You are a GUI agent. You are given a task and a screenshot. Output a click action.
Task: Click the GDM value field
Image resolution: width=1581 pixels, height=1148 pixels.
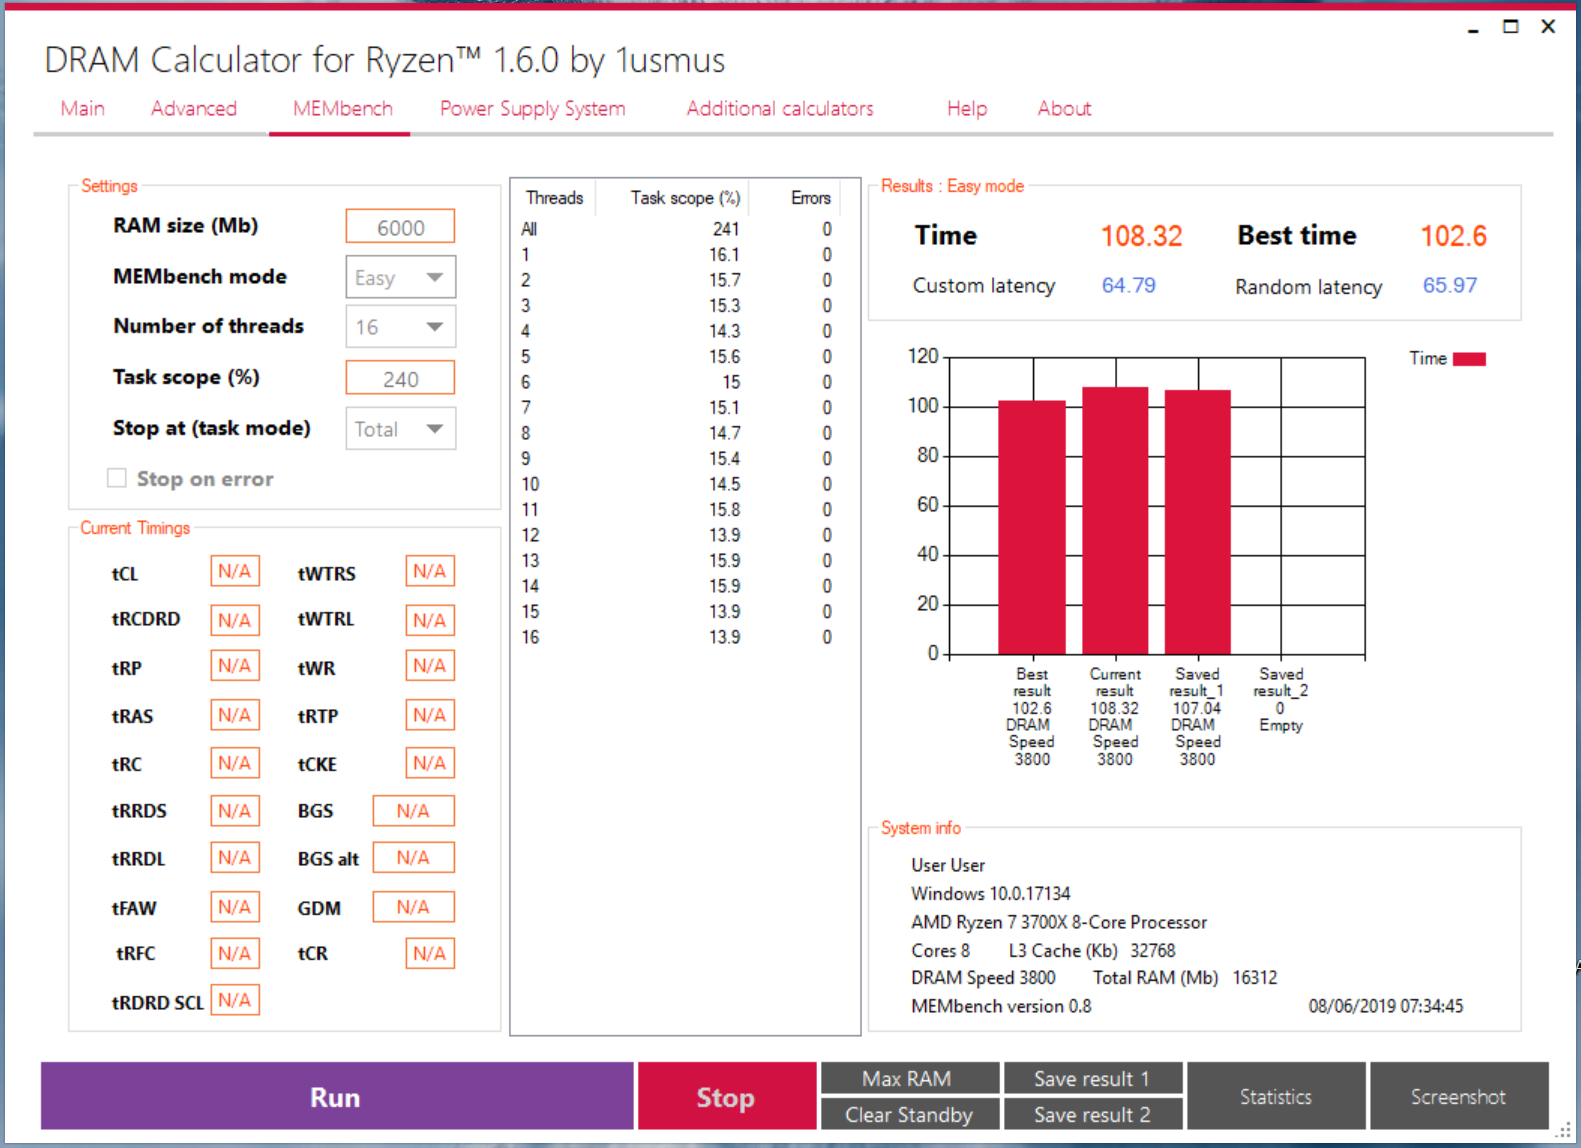tap(413, 907)
